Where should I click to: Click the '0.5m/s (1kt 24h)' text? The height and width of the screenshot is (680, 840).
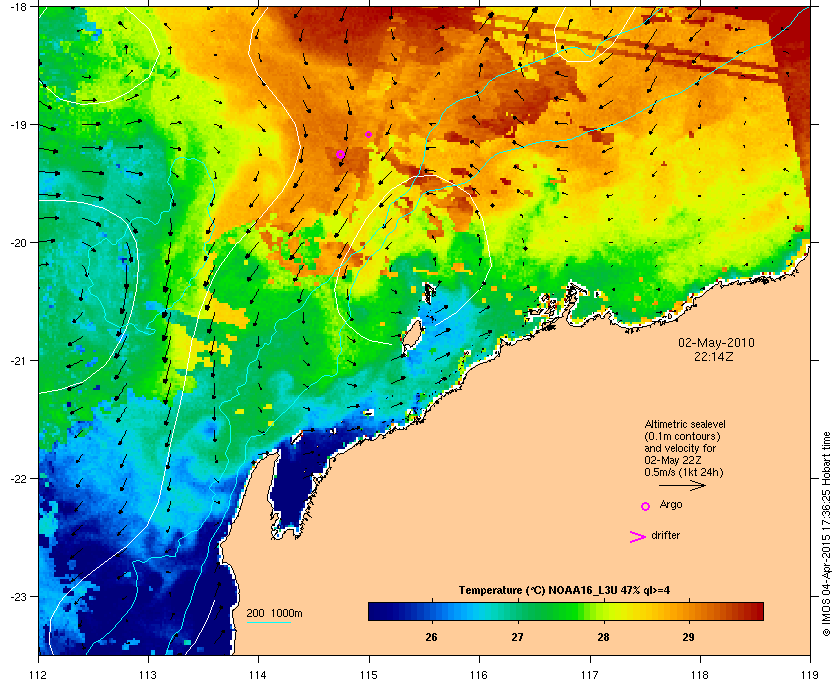pyautogui.click(x=684, y=473)
